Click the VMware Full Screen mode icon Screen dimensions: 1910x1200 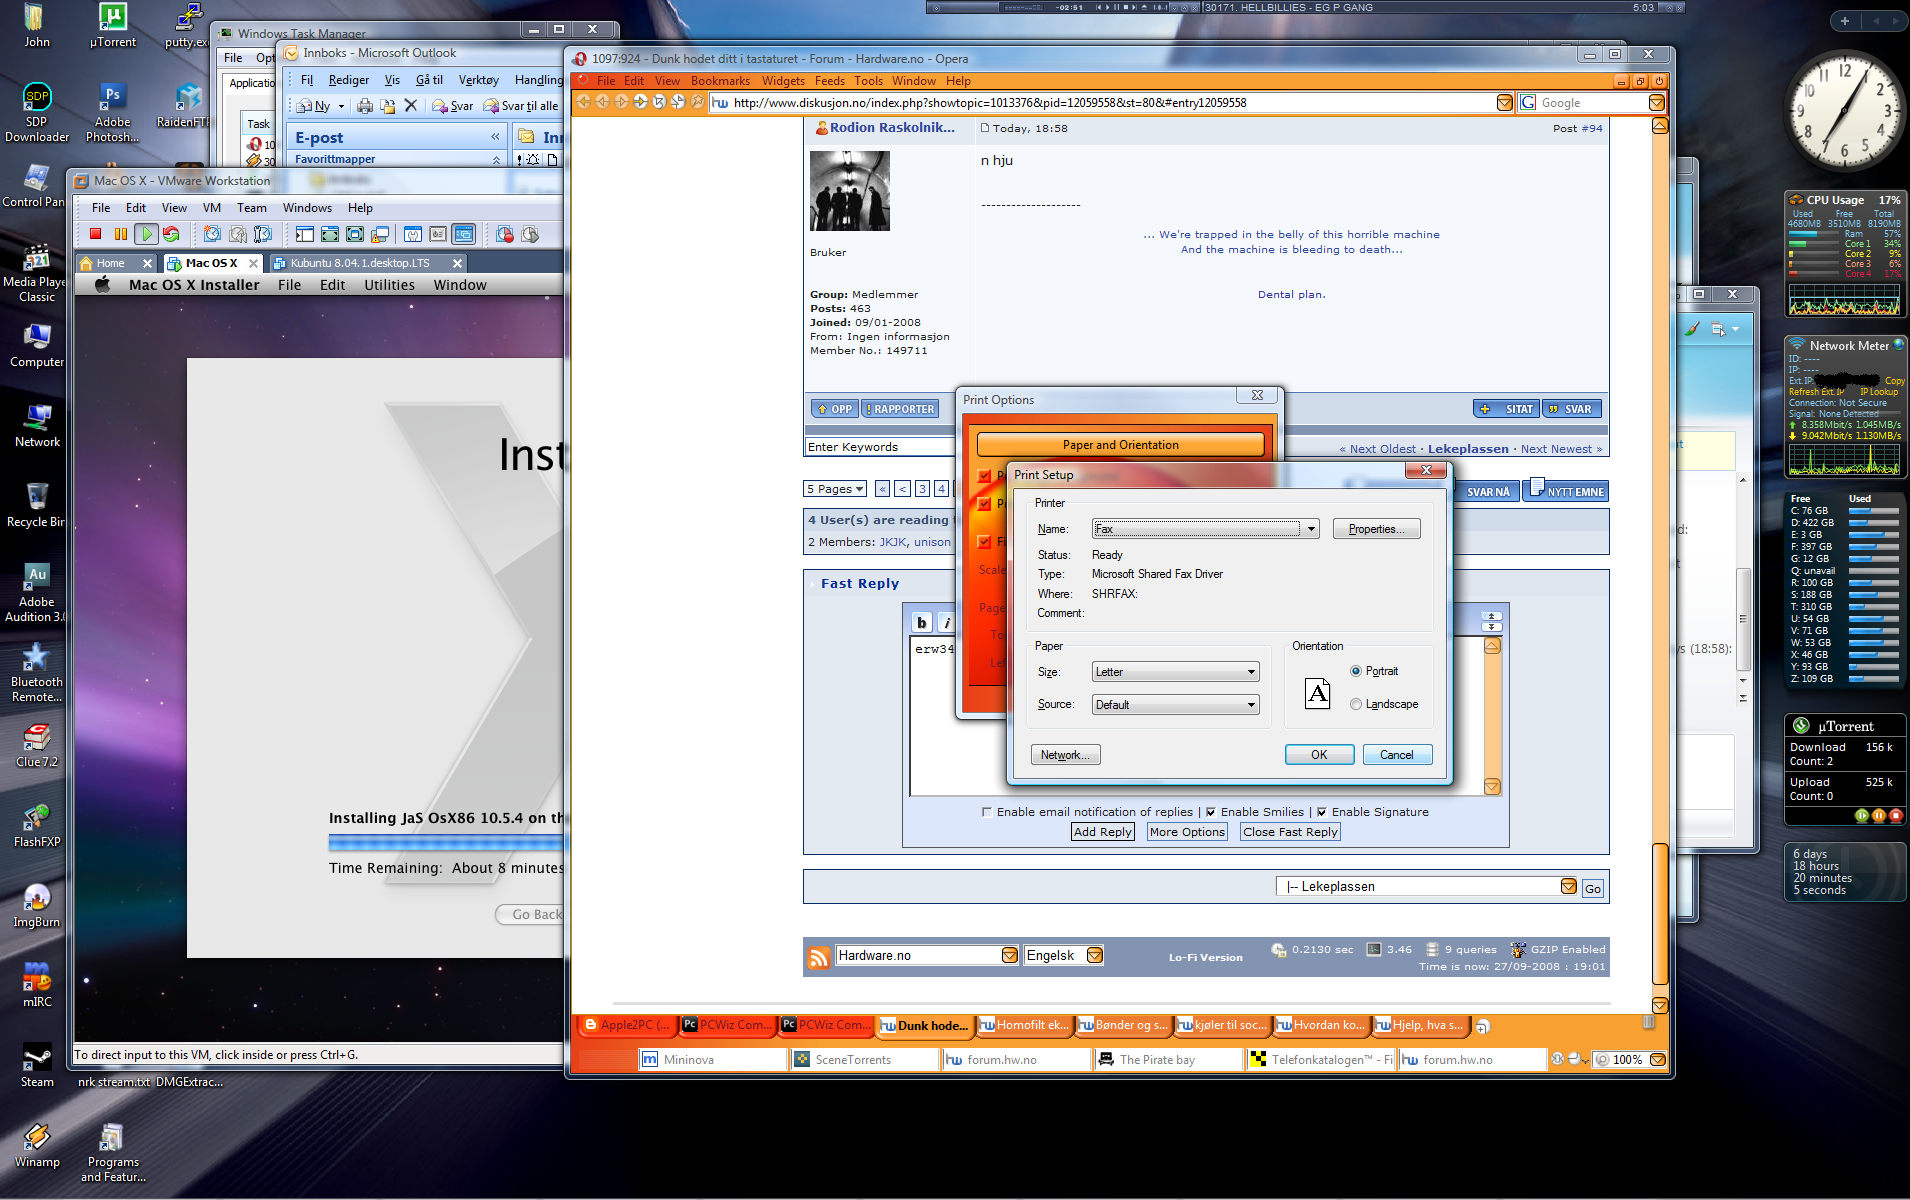pos(355,234)
